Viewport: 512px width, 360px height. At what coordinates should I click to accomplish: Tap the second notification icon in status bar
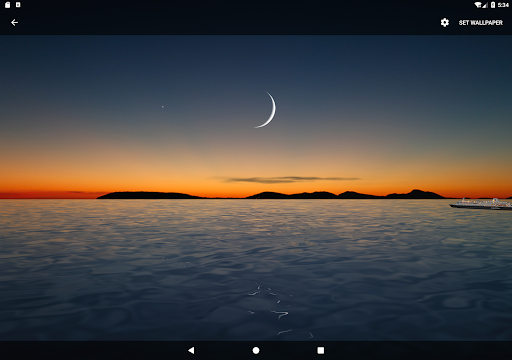click(18, 5)
